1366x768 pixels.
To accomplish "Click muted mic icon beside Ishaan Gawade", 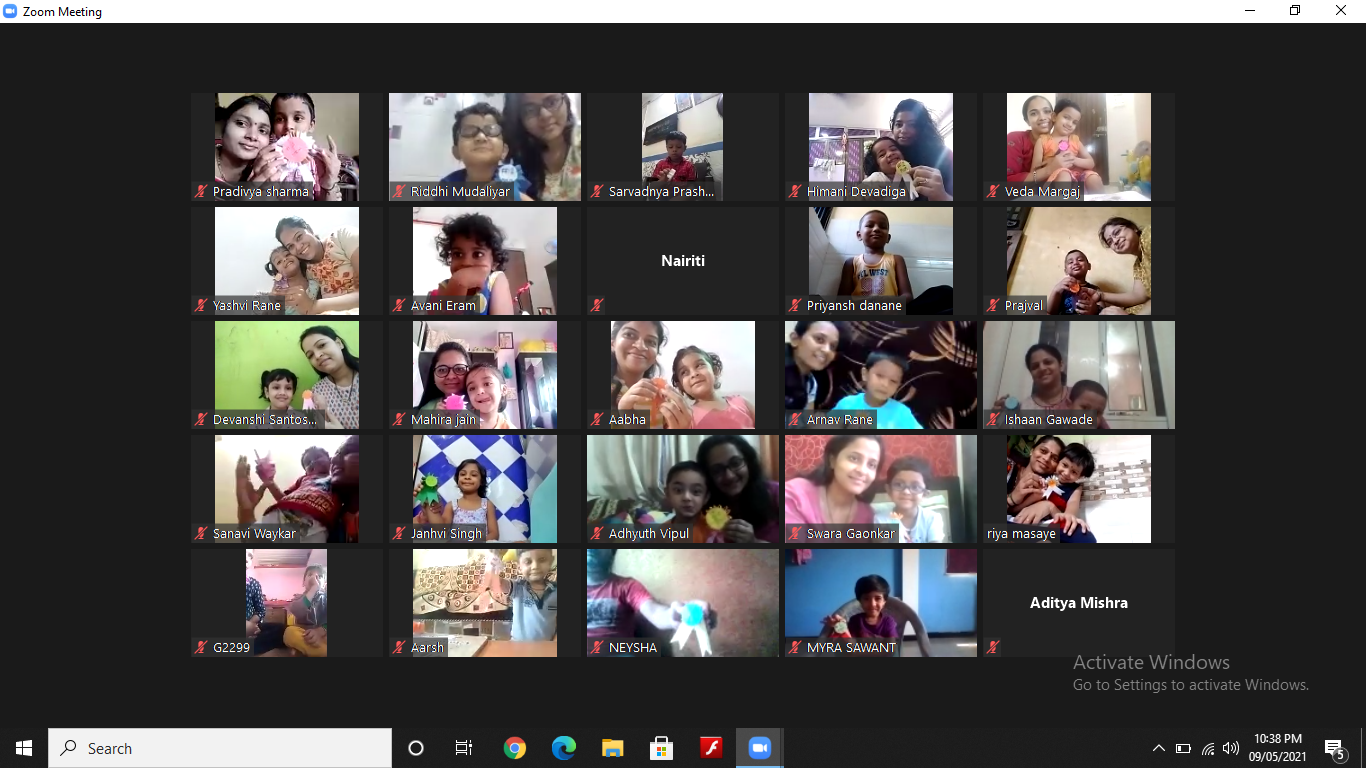I will pyautogui.click(x=993, y=419).
